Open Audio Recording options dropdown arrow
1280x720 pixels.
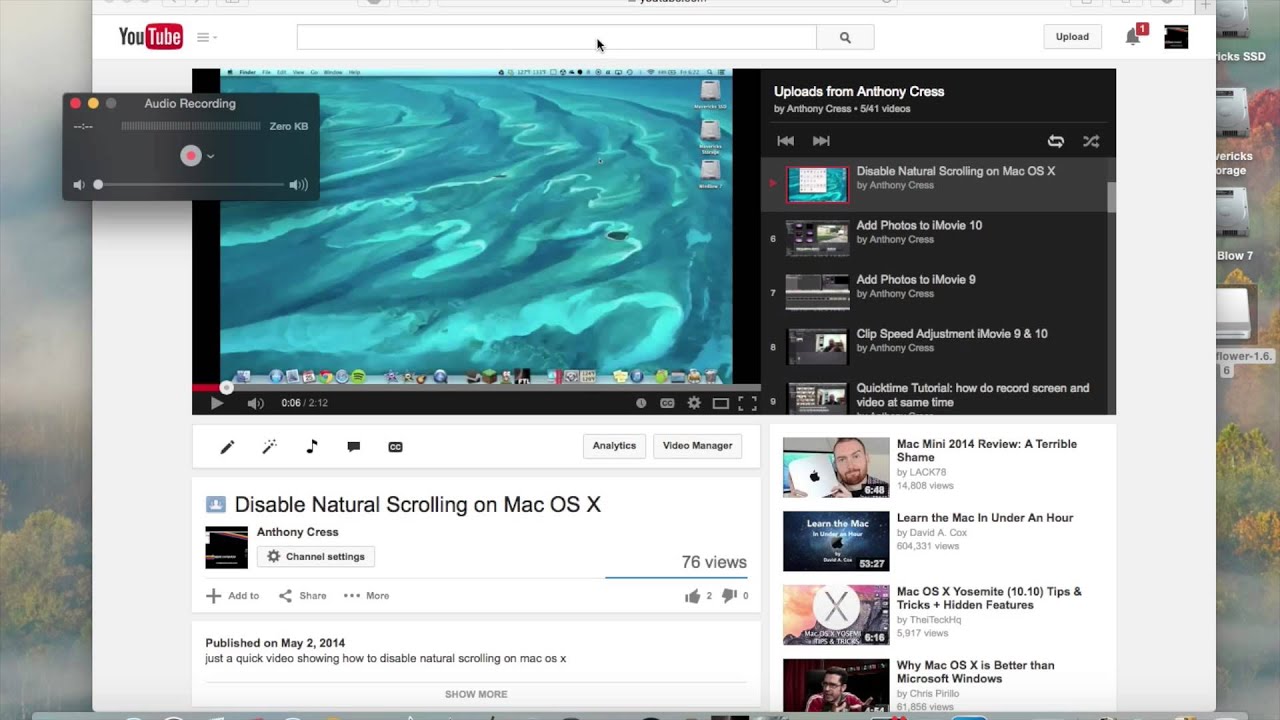[210, 156]
